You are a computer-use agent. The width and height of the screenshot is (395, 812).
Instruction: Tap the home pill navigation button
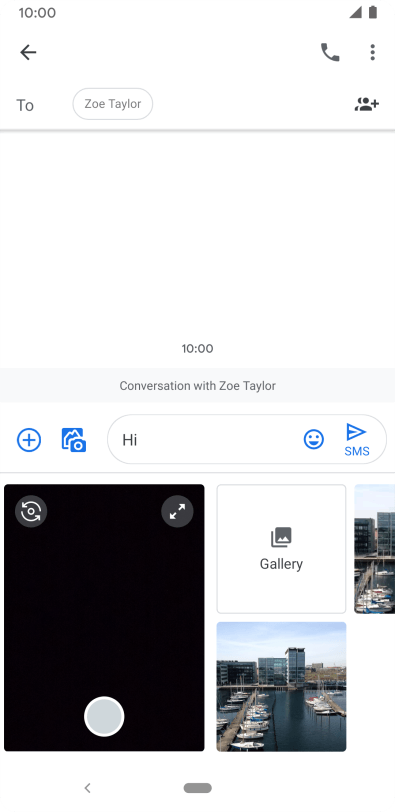pos(198,788)
